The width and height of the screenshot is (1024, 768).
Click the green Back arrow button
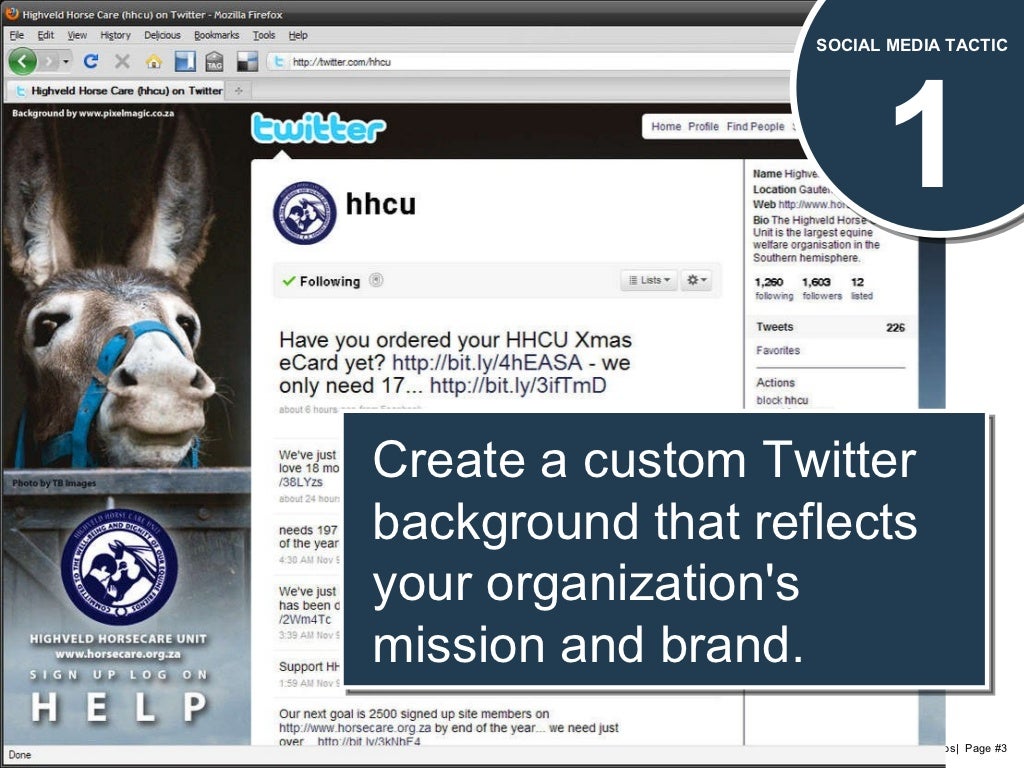pos(22,61)
